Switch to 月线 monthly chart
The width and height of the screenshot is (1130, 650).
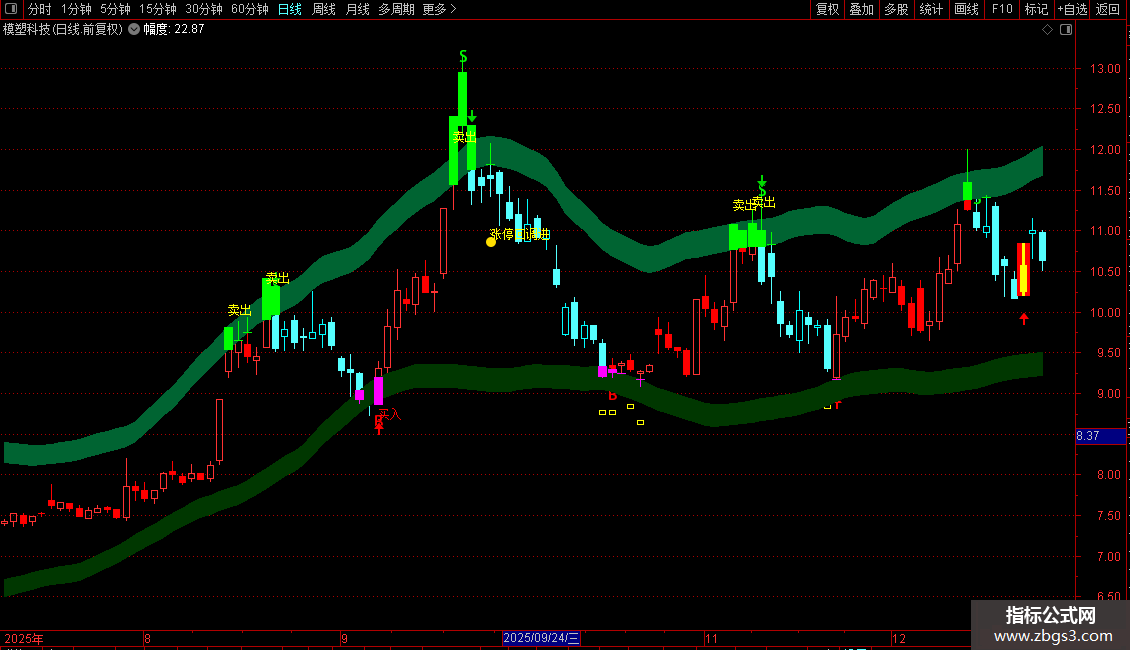[357, 9]
